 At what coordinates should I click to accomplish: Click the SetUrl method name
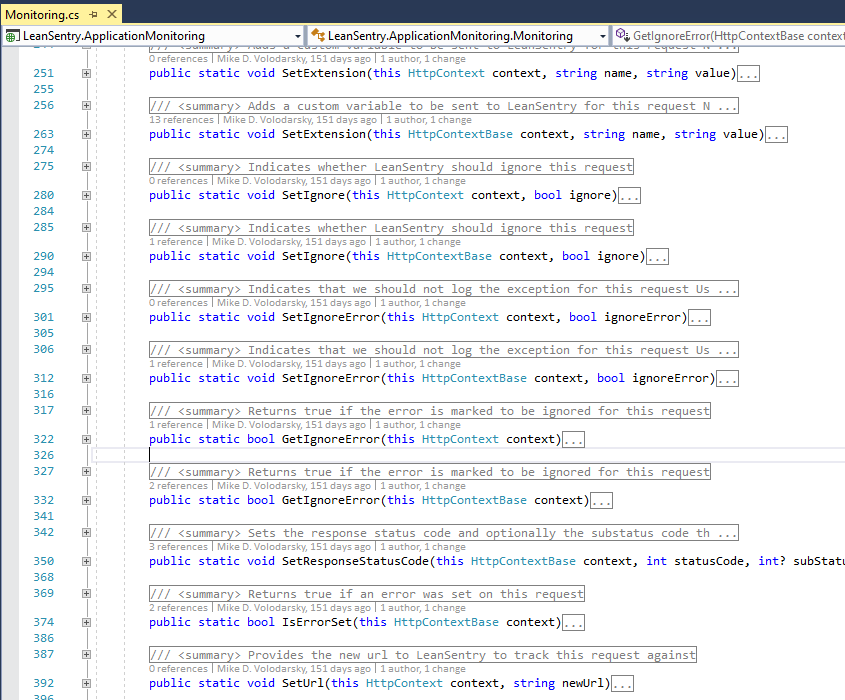303,683
